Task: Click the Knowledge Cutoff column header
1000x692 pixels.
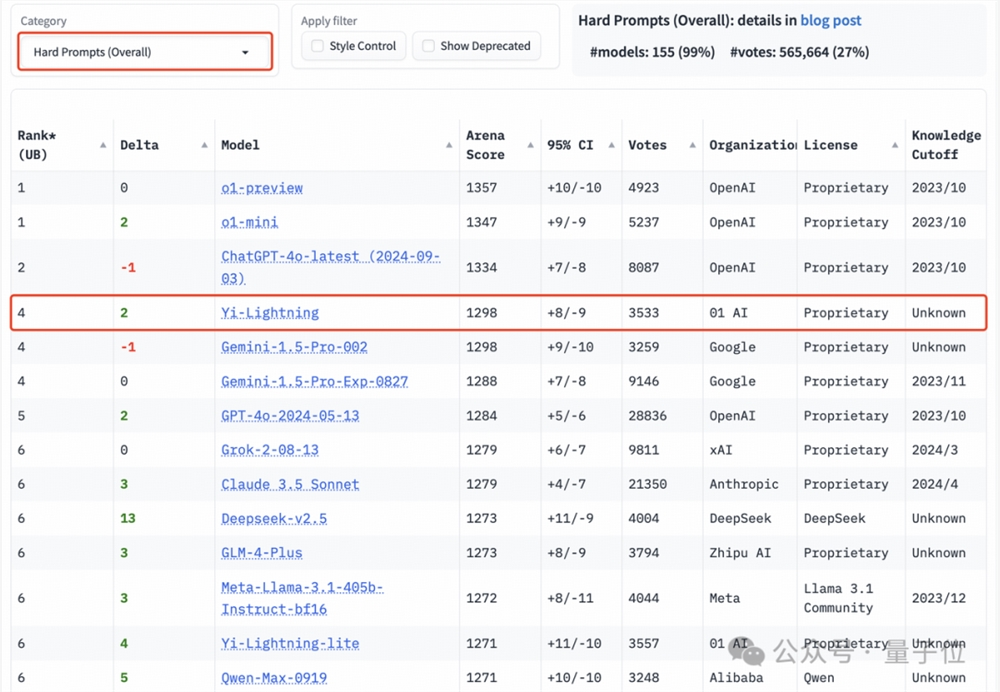Action: tap(946, 145)
